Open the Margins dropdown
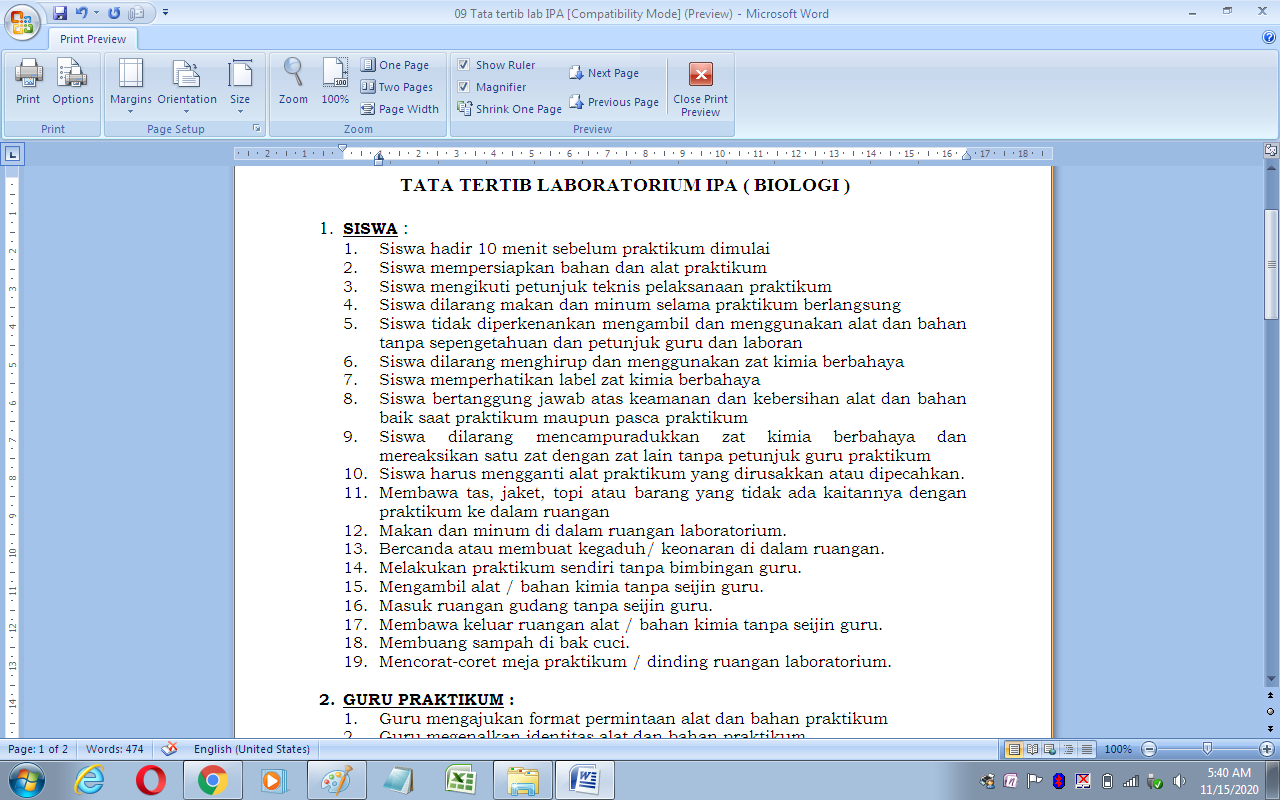The height and width of the screenshot is (800, 1280). pos(129,85)
